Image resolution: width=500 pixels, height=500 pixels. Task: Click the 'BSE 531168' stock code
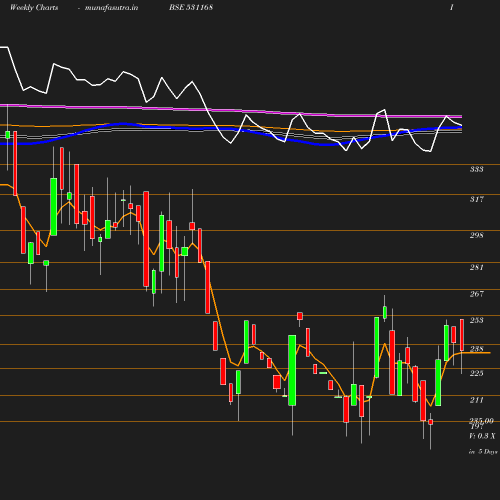pos(191,7)
